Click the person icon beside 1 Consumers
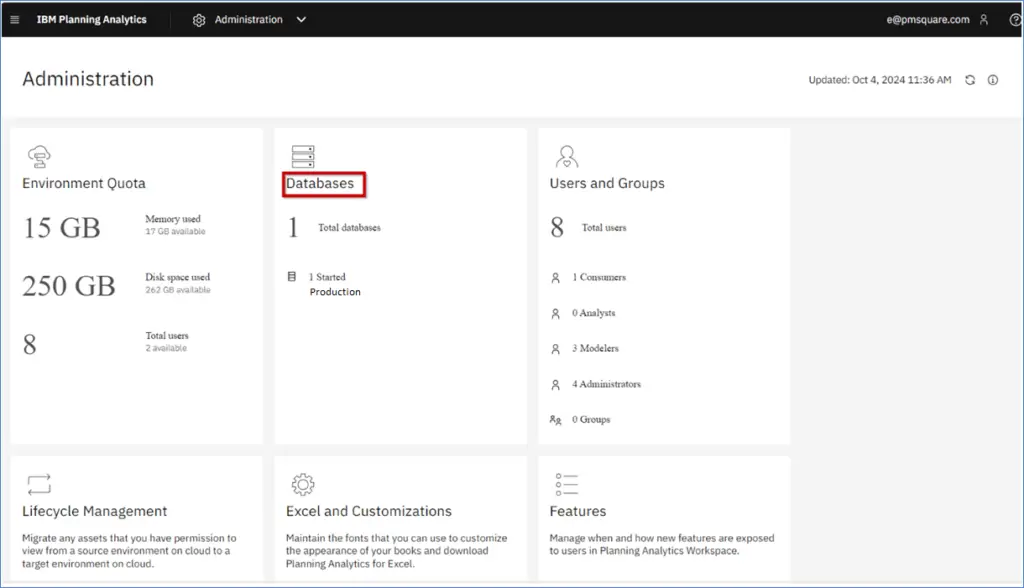1024x588 pixels. [x=555, y=278]
